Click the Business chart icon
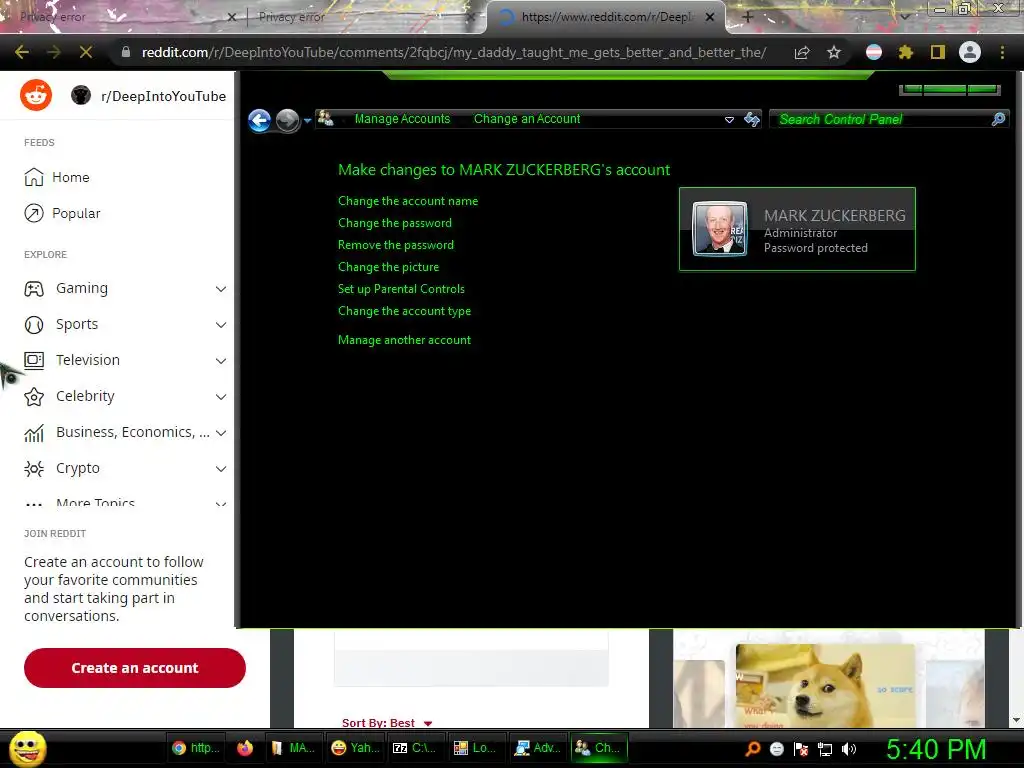The image size is (1024, 768). 34,432
